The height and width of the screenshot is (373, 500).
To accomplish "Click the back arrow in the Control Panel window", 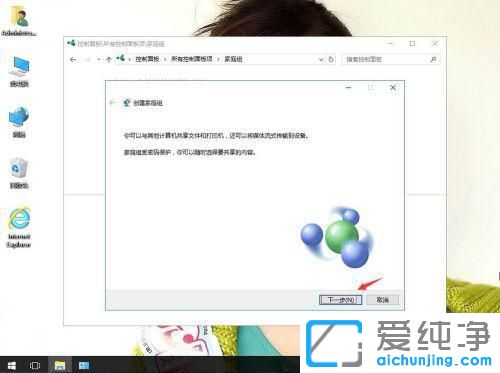I will click(73, 60).
